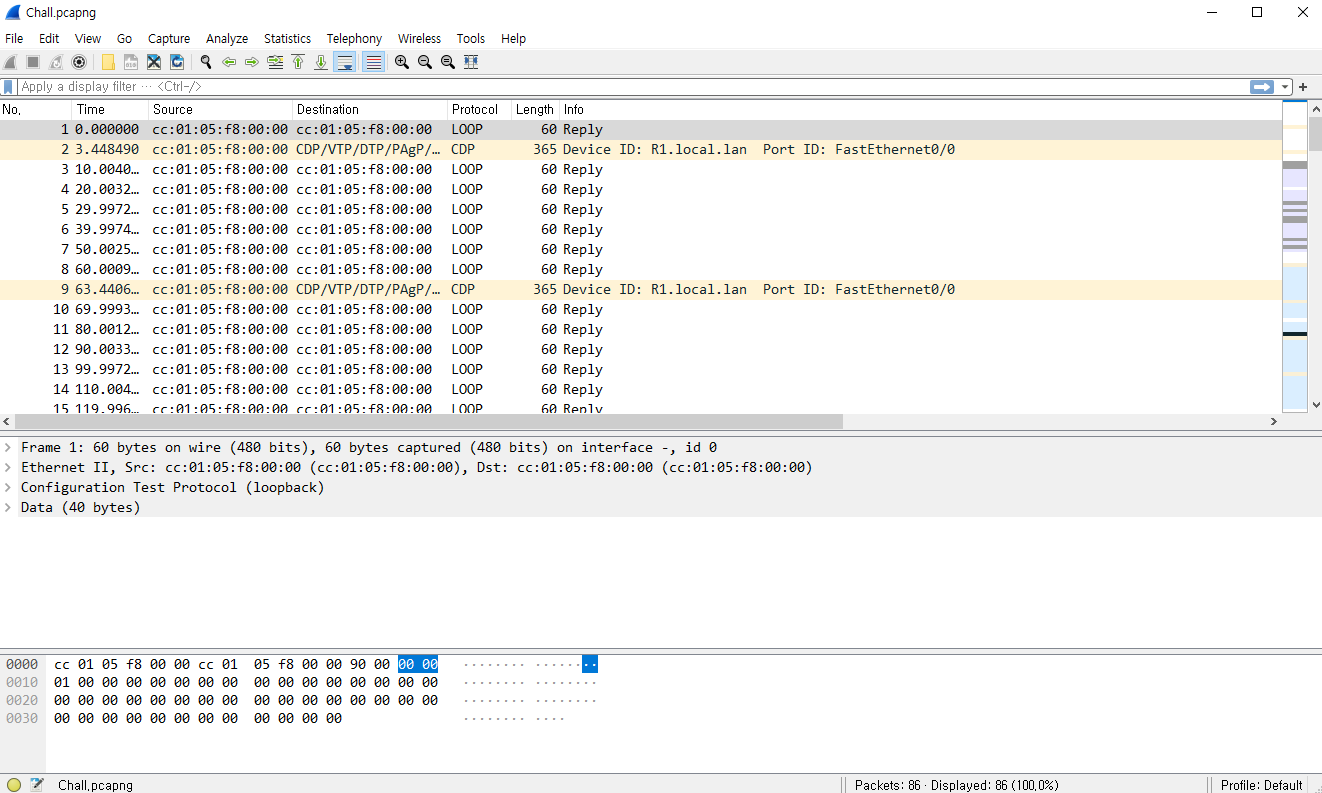Sort packets by Source column

tap(220, 109)
